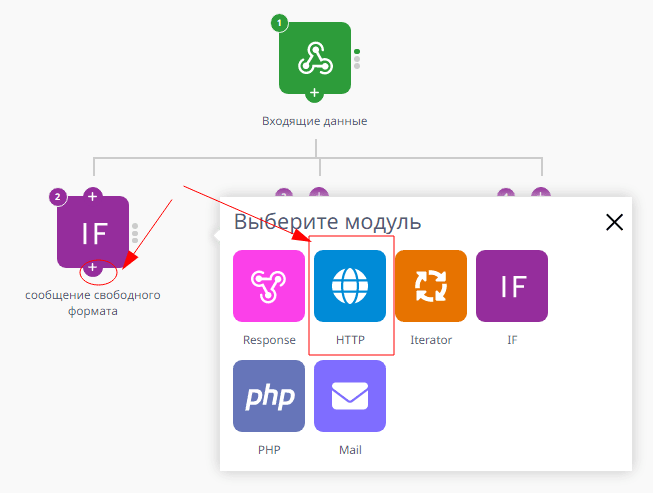Select the HTTP globe module icon
The width and height of the screenshot is (653, 493).
[x=349, y=286]
